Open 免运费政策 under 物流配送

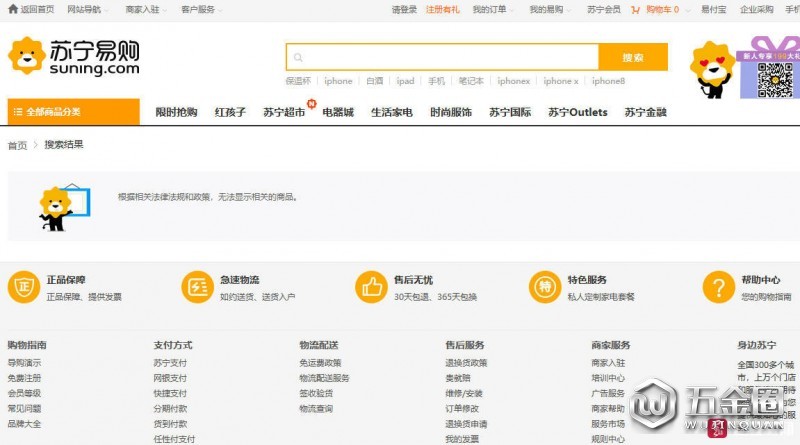[320, 363]
